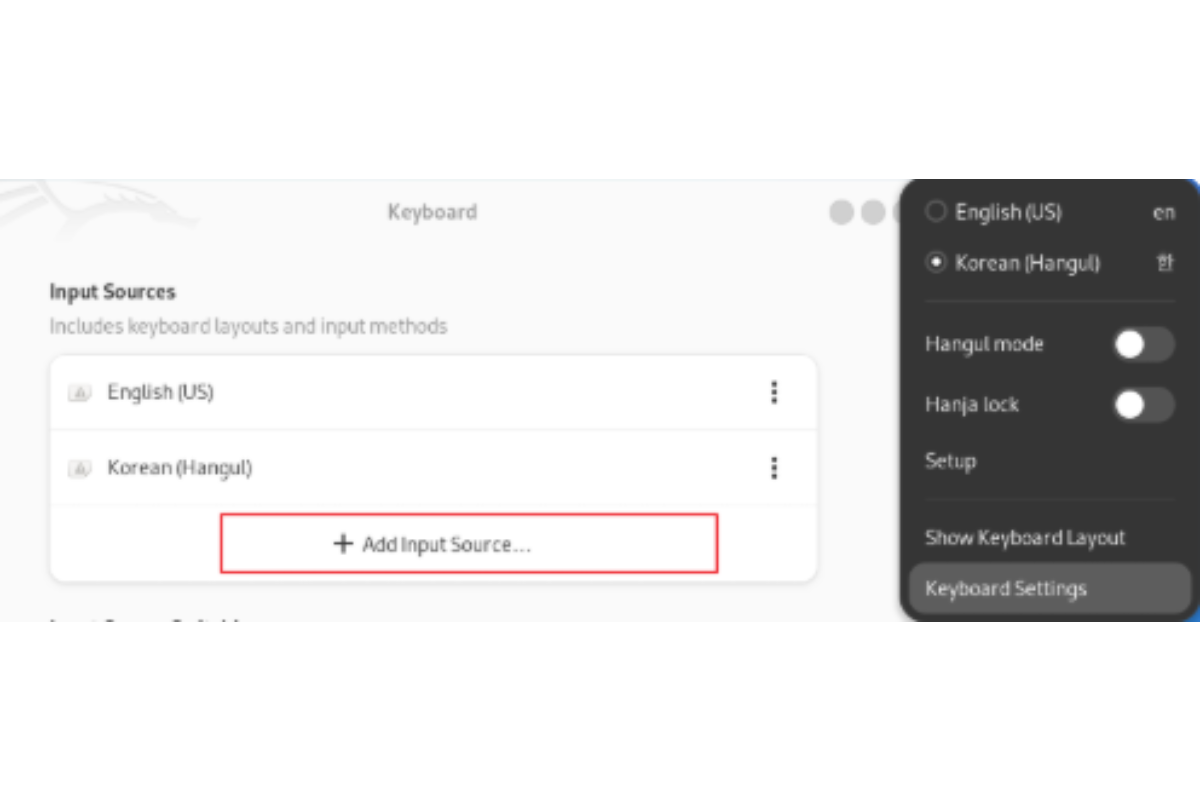Click the leftmost round window control button

pyautogui.click(x=842, y=212)
